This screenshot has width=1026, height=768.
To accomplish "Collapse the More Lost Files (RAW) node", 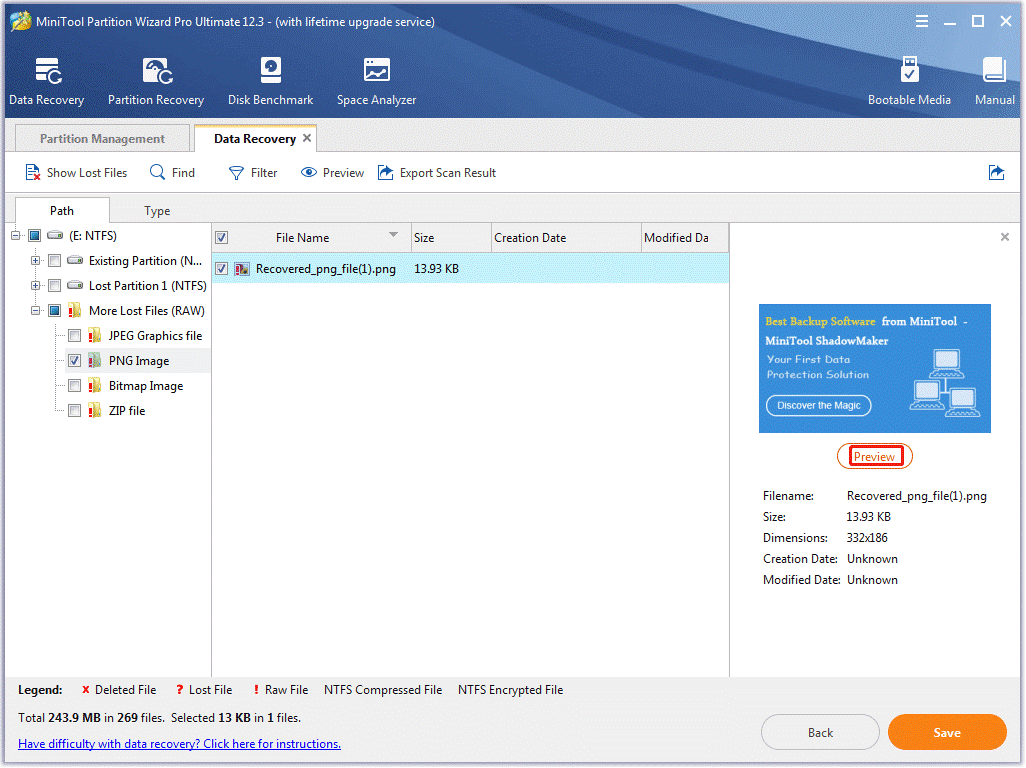I will (36, 311).
